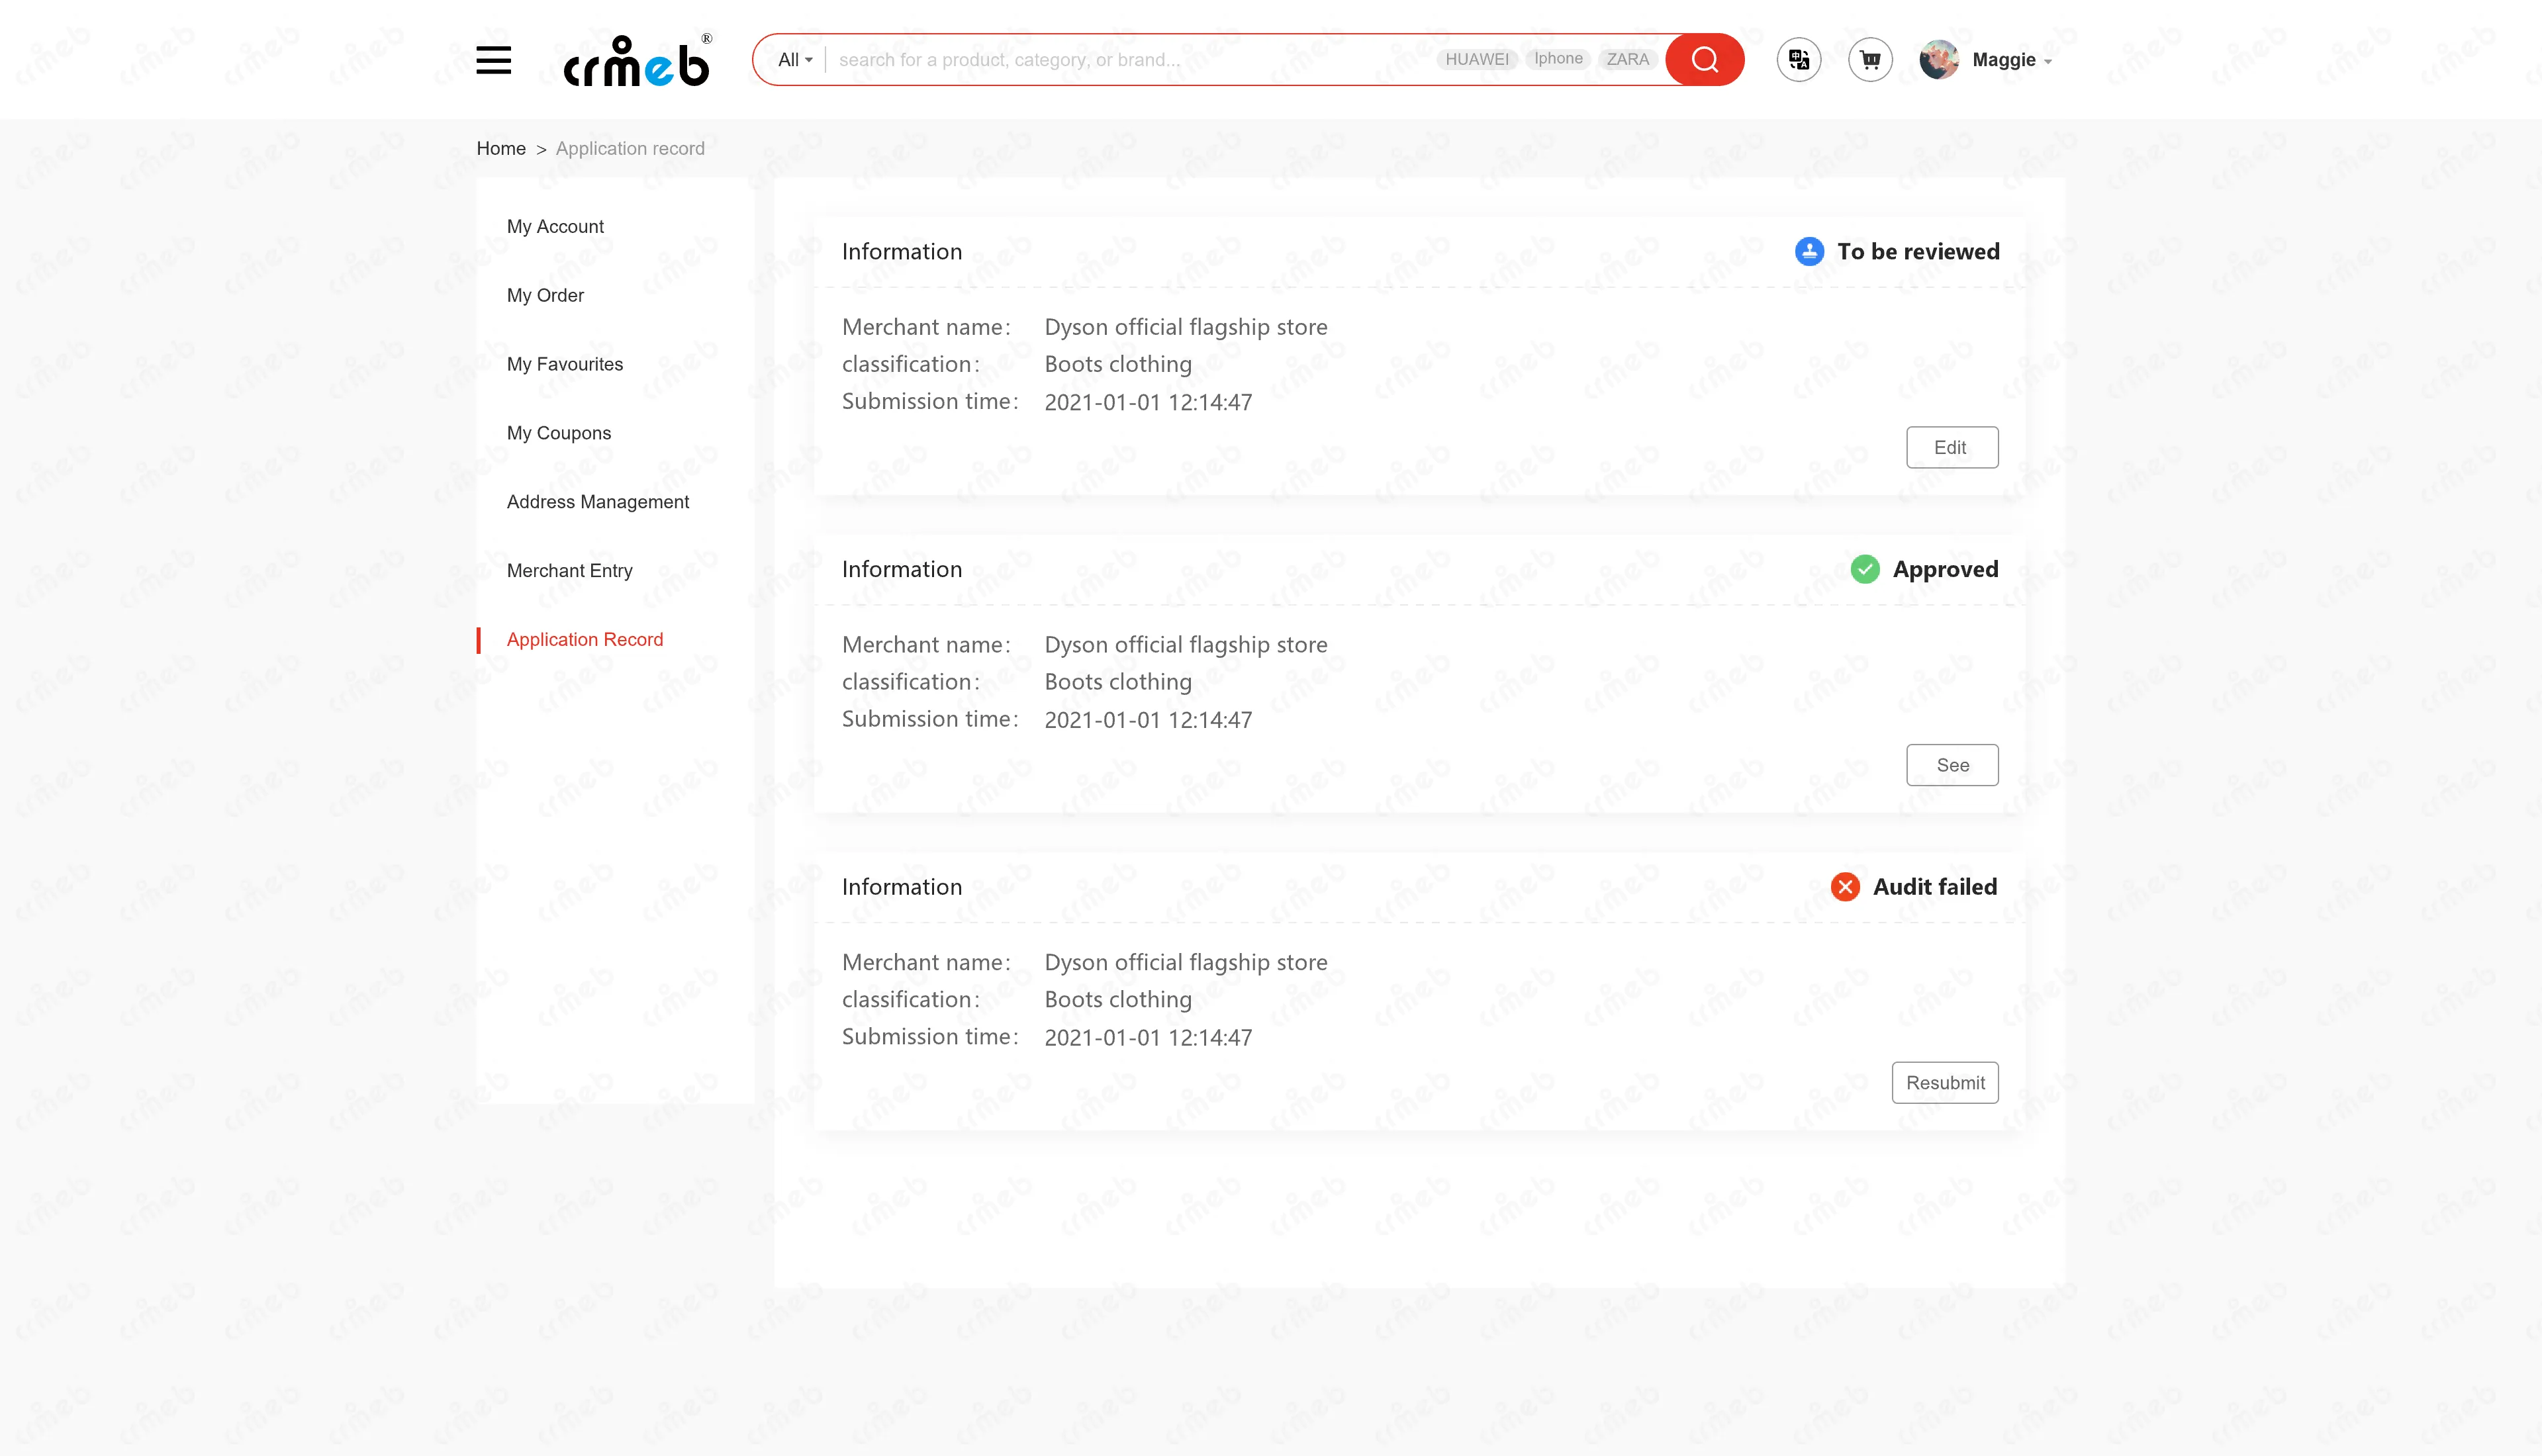Go to Home via breadcrumb
Screen dimensions: 2542x1456
click(501, 148)
